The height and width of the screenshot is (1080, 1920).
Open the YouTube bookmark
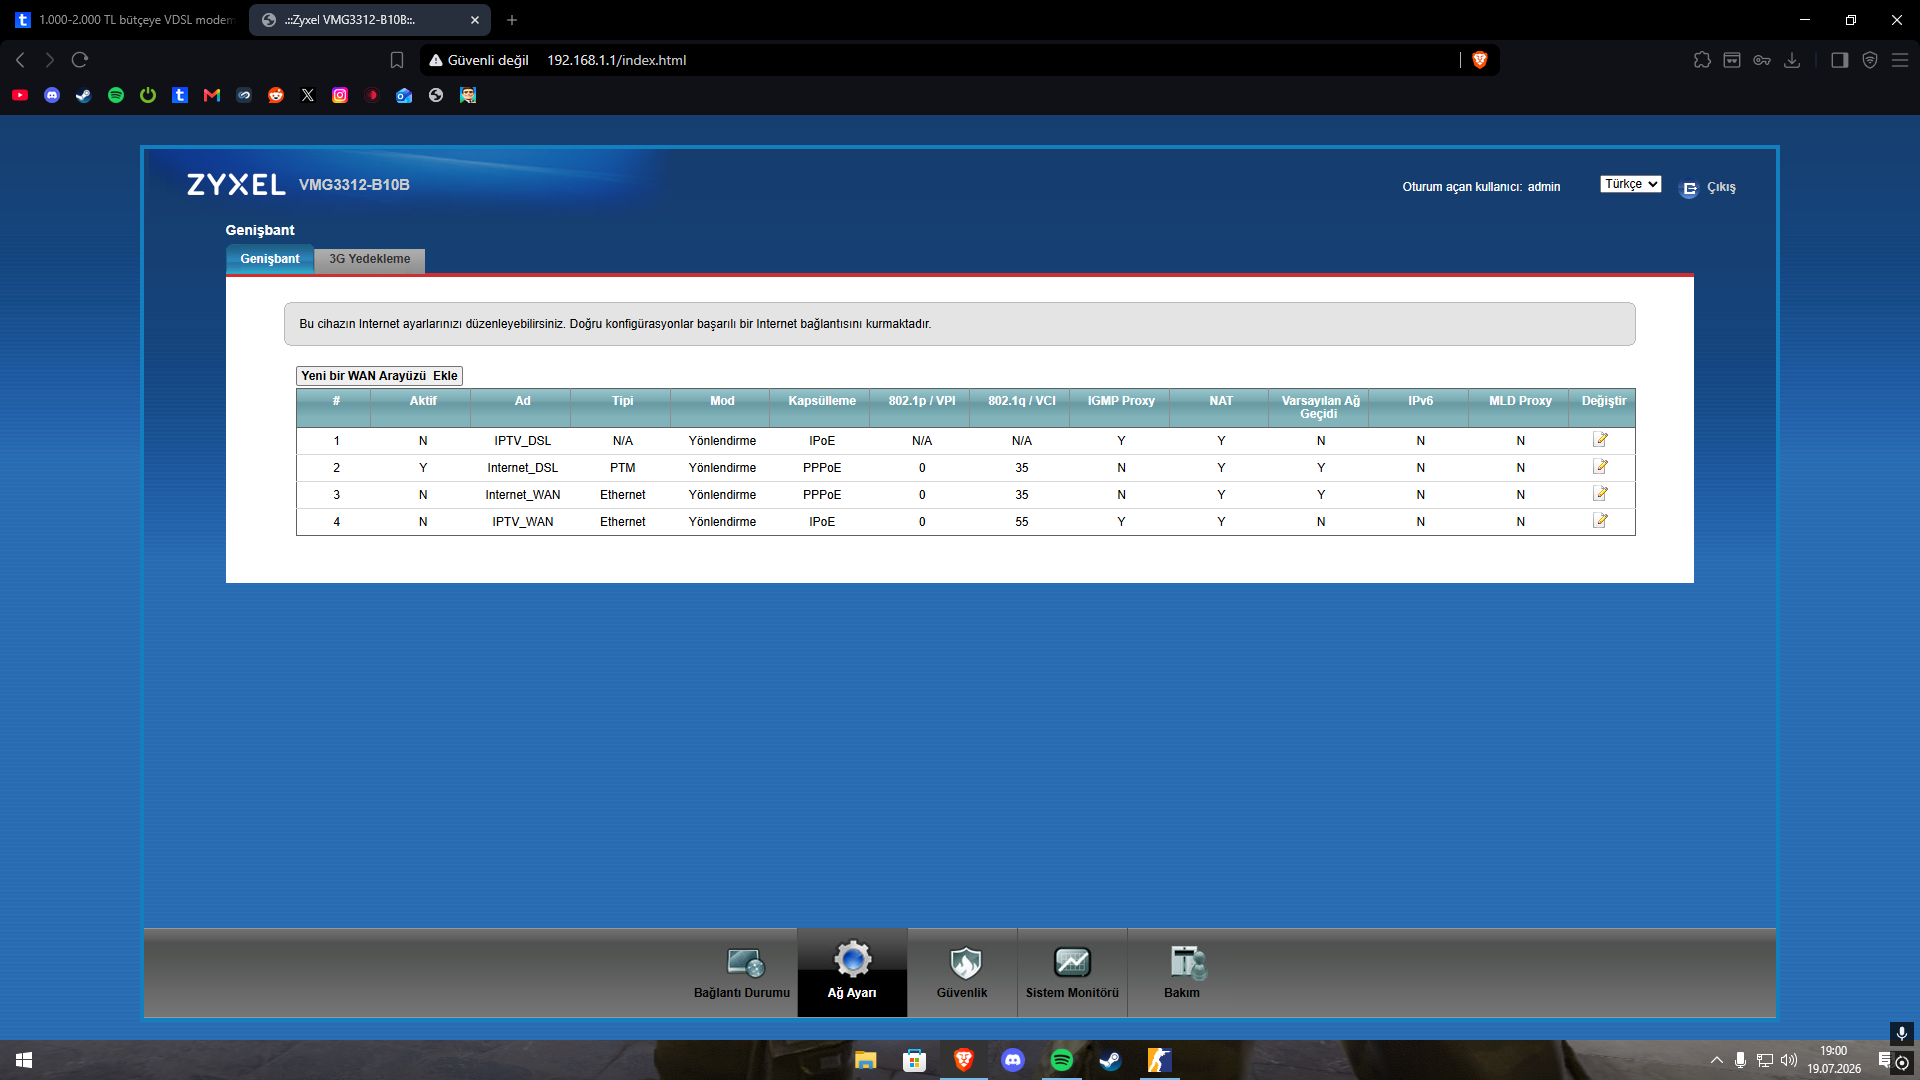click(x=20, y=95)
